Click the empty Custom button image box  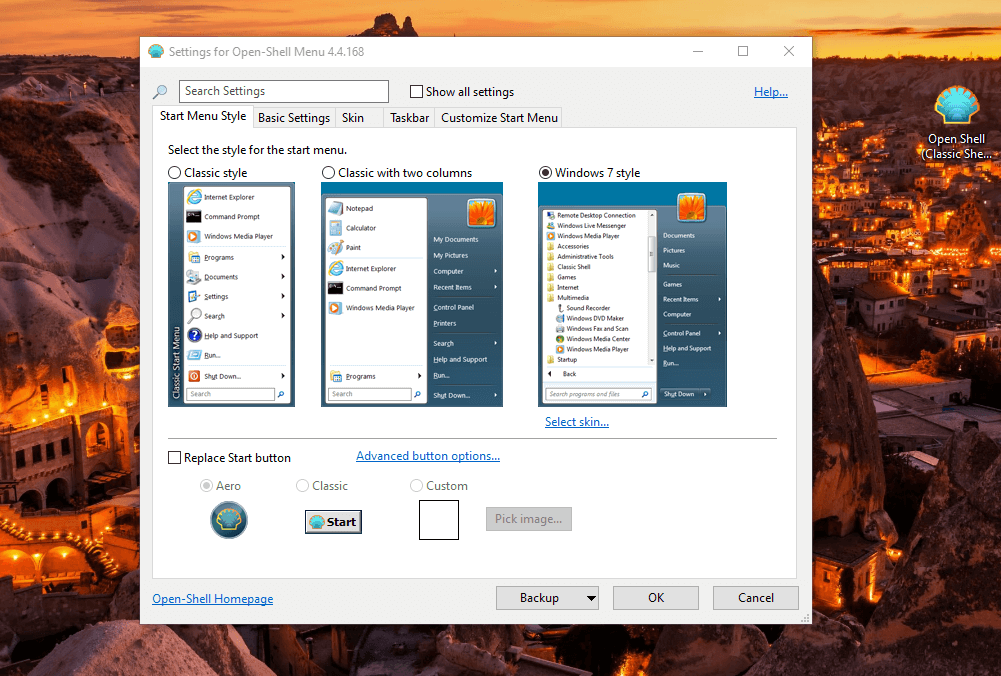pyautogui.click(x=438, y=520)
